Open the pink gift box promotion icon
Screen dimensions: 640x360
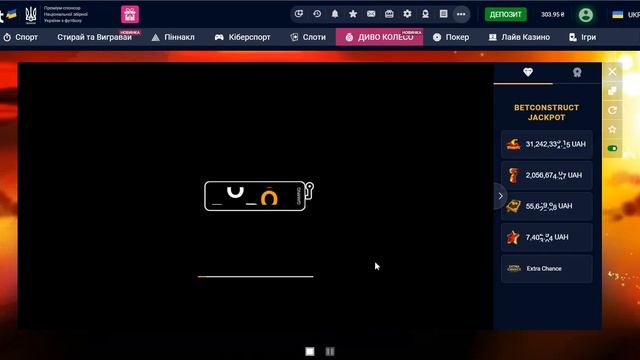tap(130, 15)
